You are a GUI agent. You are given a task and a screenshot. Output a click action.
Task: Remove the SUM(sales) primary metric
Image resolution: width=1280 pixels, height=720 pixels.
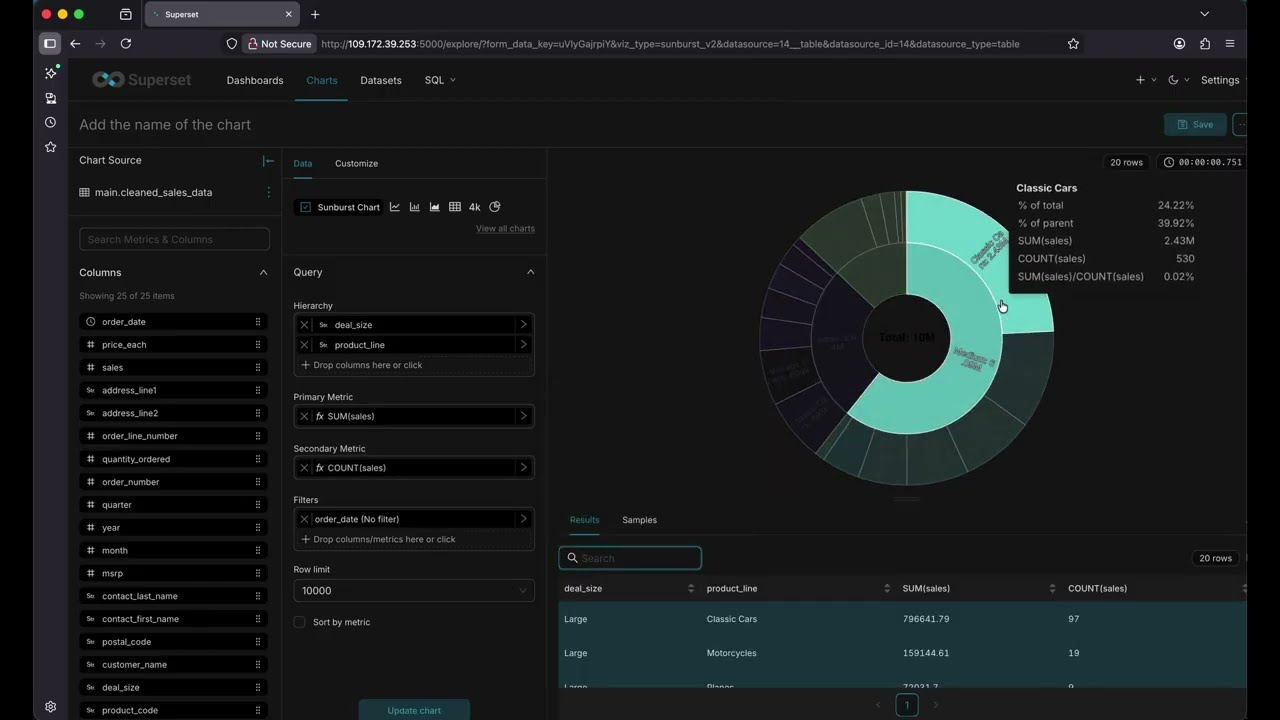pyautogui.click(x=305, y=416)
